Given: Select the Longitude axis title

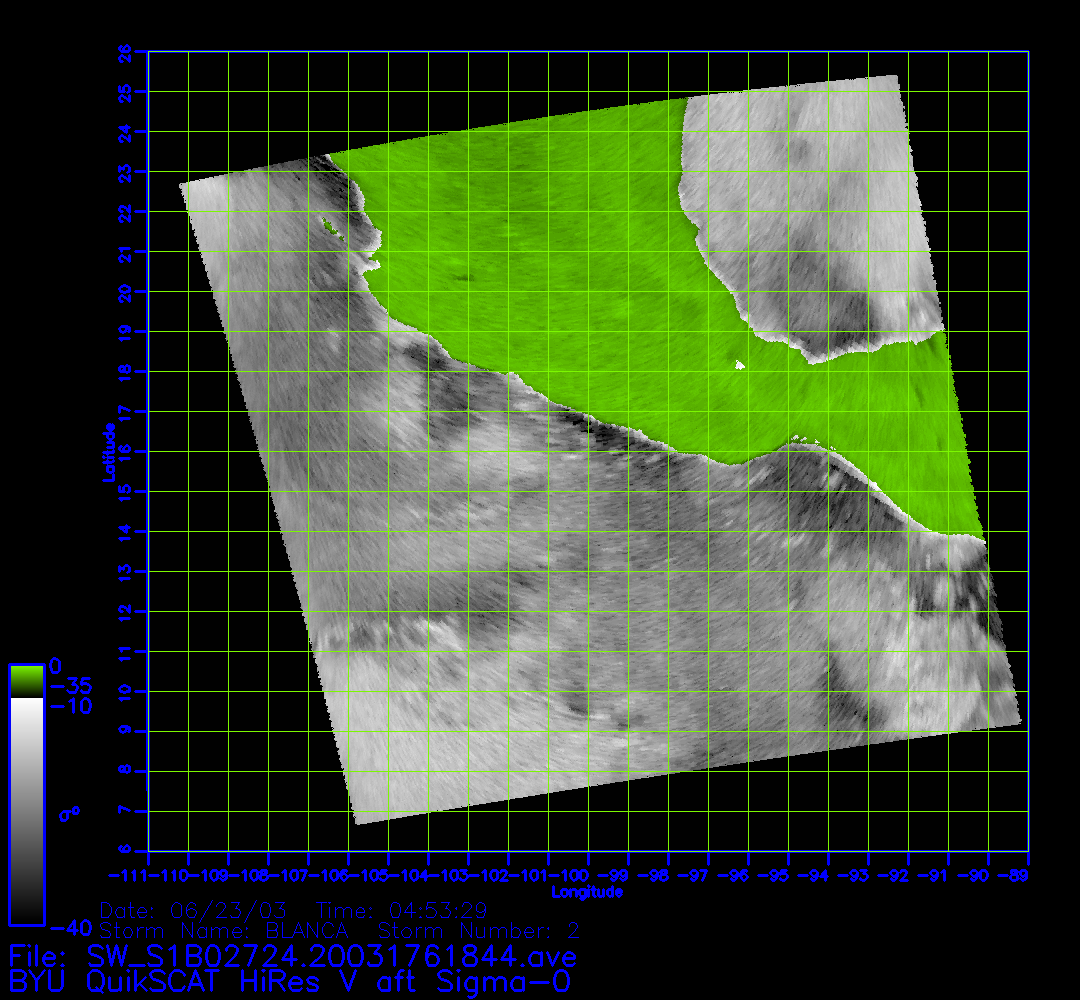Looking at the screenshot, I should (587, 892).
